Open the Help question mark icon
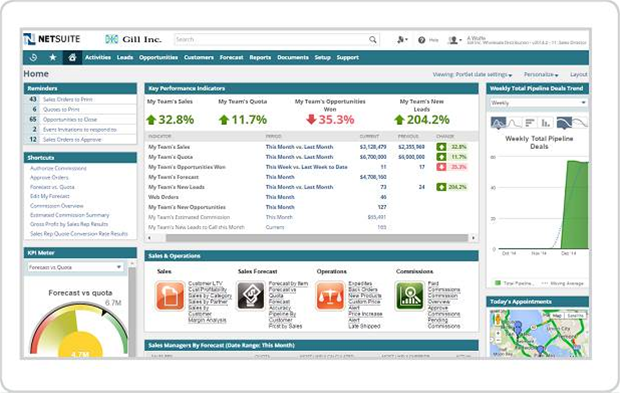Screen dimensions: 620x393 pos(422,40)
